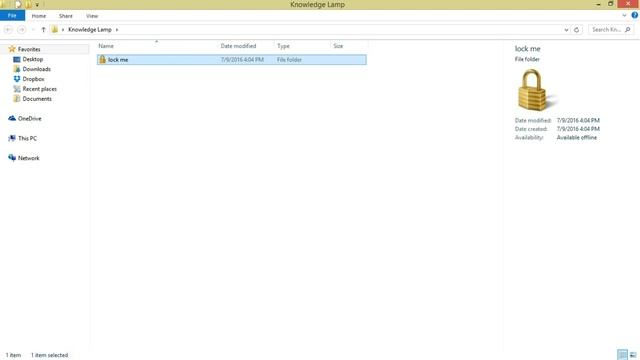Open the Share ribbon tab
This screenshot has height=360, width=640.
coord(66,16)
